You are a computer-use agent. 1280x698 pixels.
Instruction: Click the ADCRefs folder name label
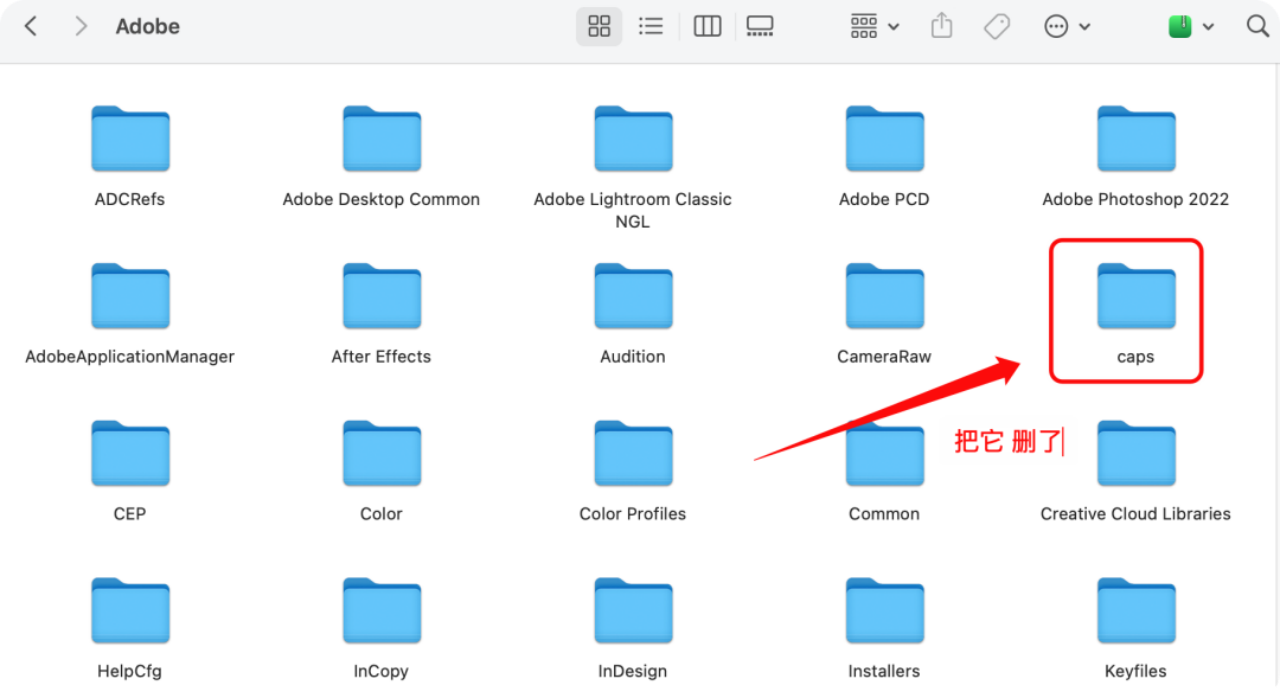click(x=130, y=199)
